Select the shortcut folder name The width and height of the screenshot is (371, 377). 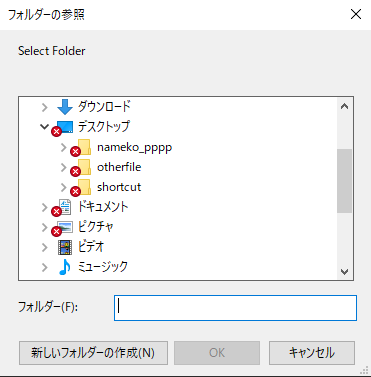tap(119, 187)
